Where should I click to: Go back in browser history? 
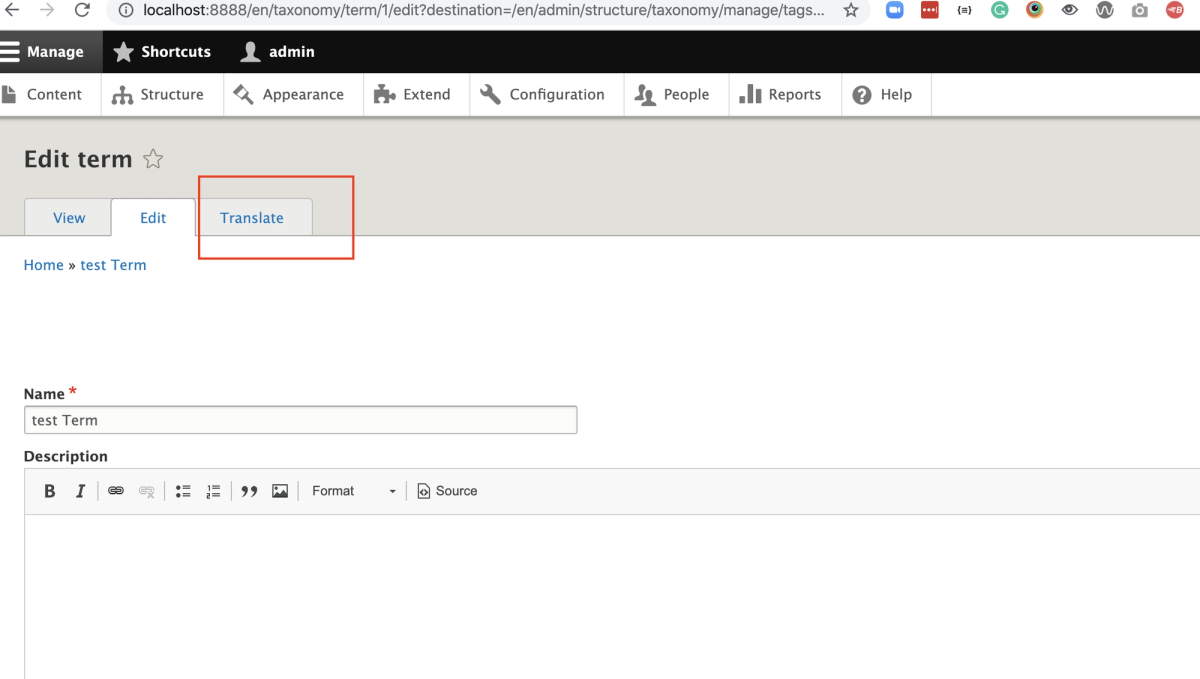pos(12,11)
